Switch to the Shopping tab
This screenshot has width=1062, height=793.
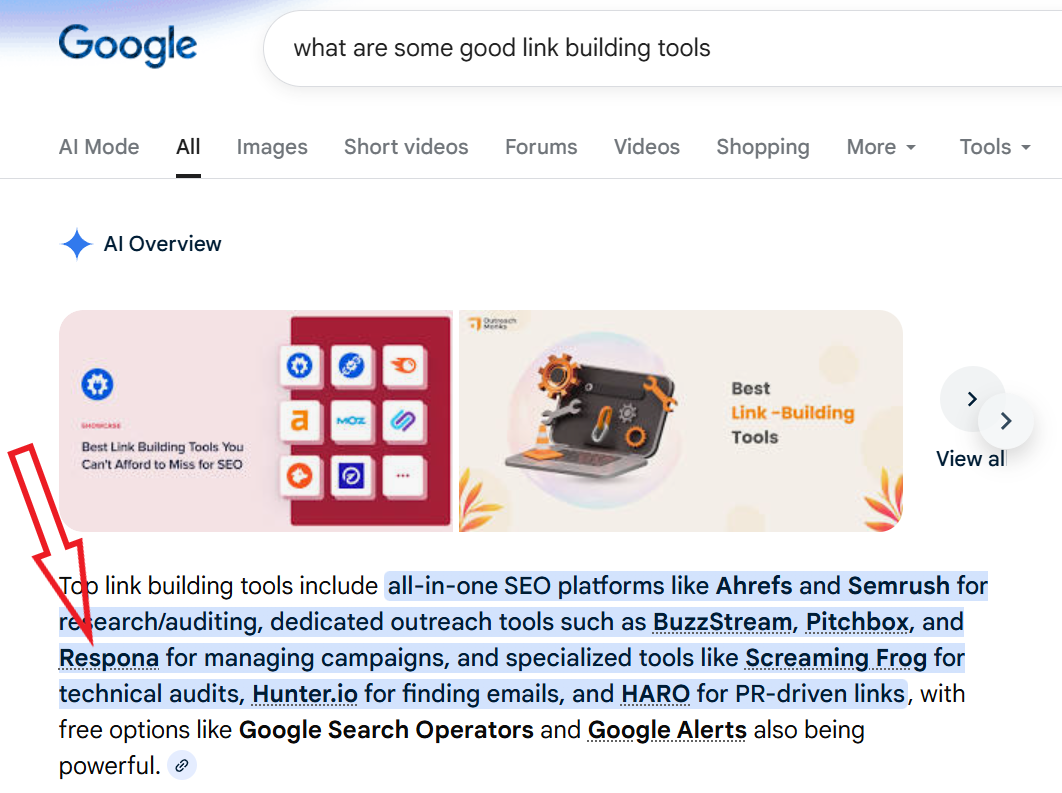(x=762, y=147)
